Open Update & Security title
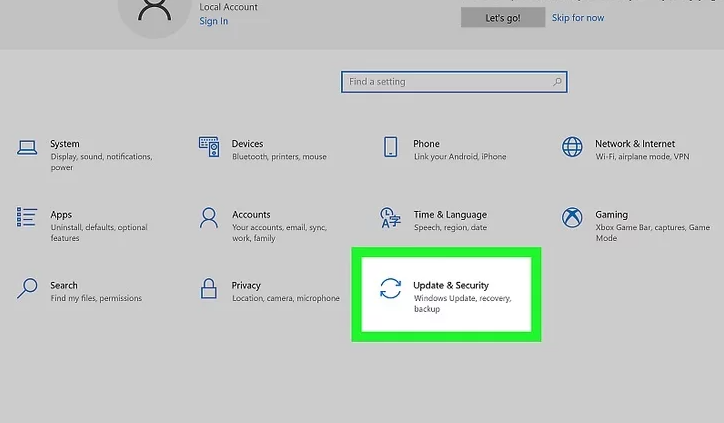 tap(451, 285)
